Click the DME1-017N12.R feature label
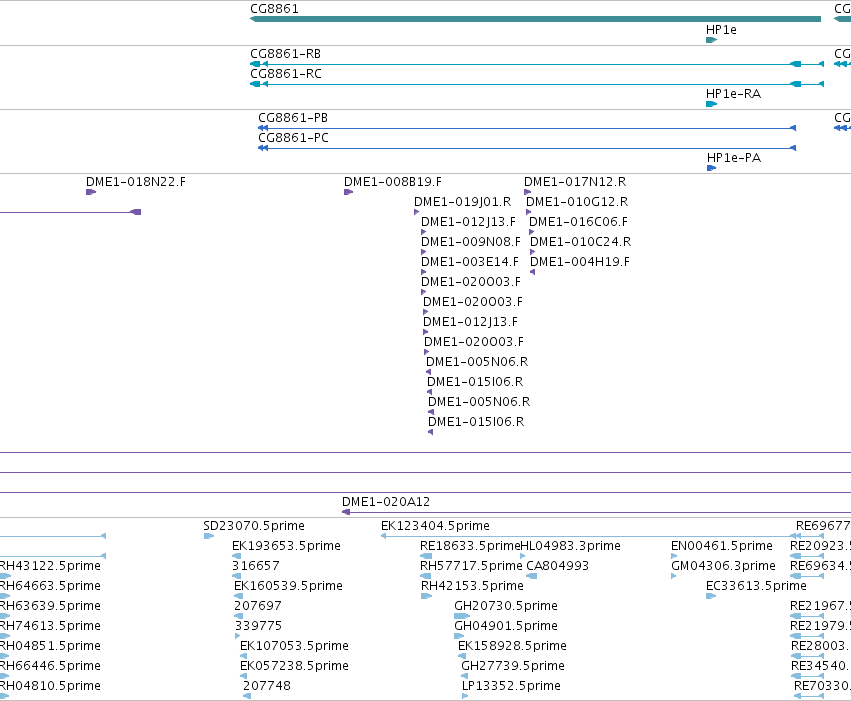The height and width of the screenshot is (701, 851). pyautogui.click(x=575, y=182)
